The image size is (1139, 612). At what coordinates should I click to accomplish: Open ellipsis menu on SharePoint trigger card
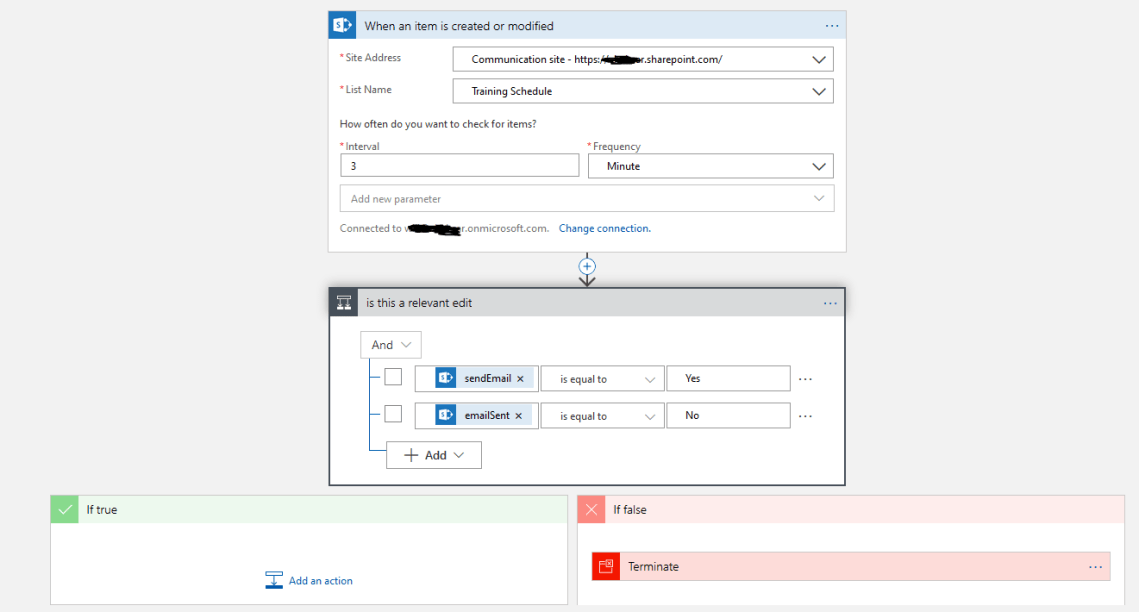[831, 26]
